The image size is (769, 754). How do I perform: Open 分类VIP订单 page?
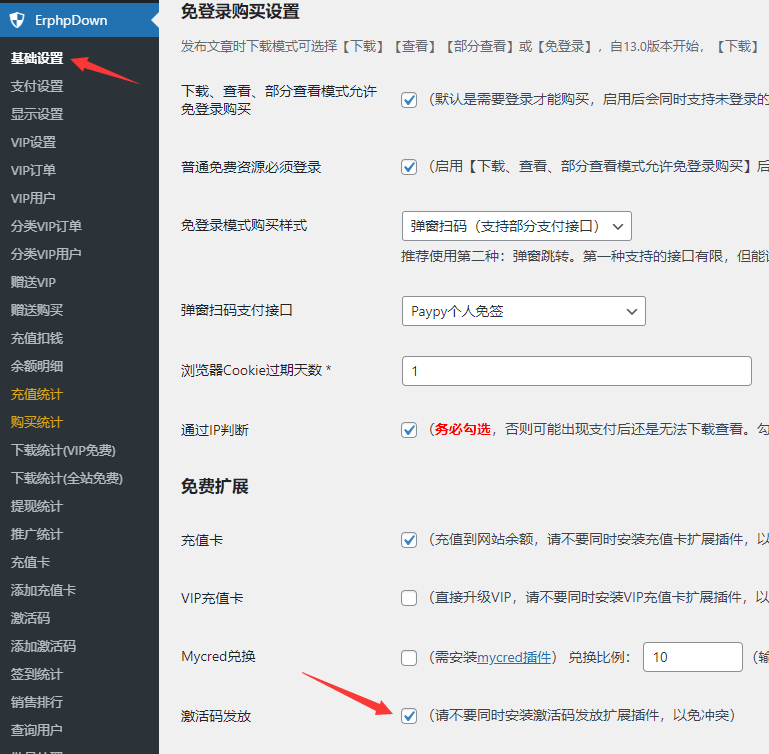(x=46, y=226)
